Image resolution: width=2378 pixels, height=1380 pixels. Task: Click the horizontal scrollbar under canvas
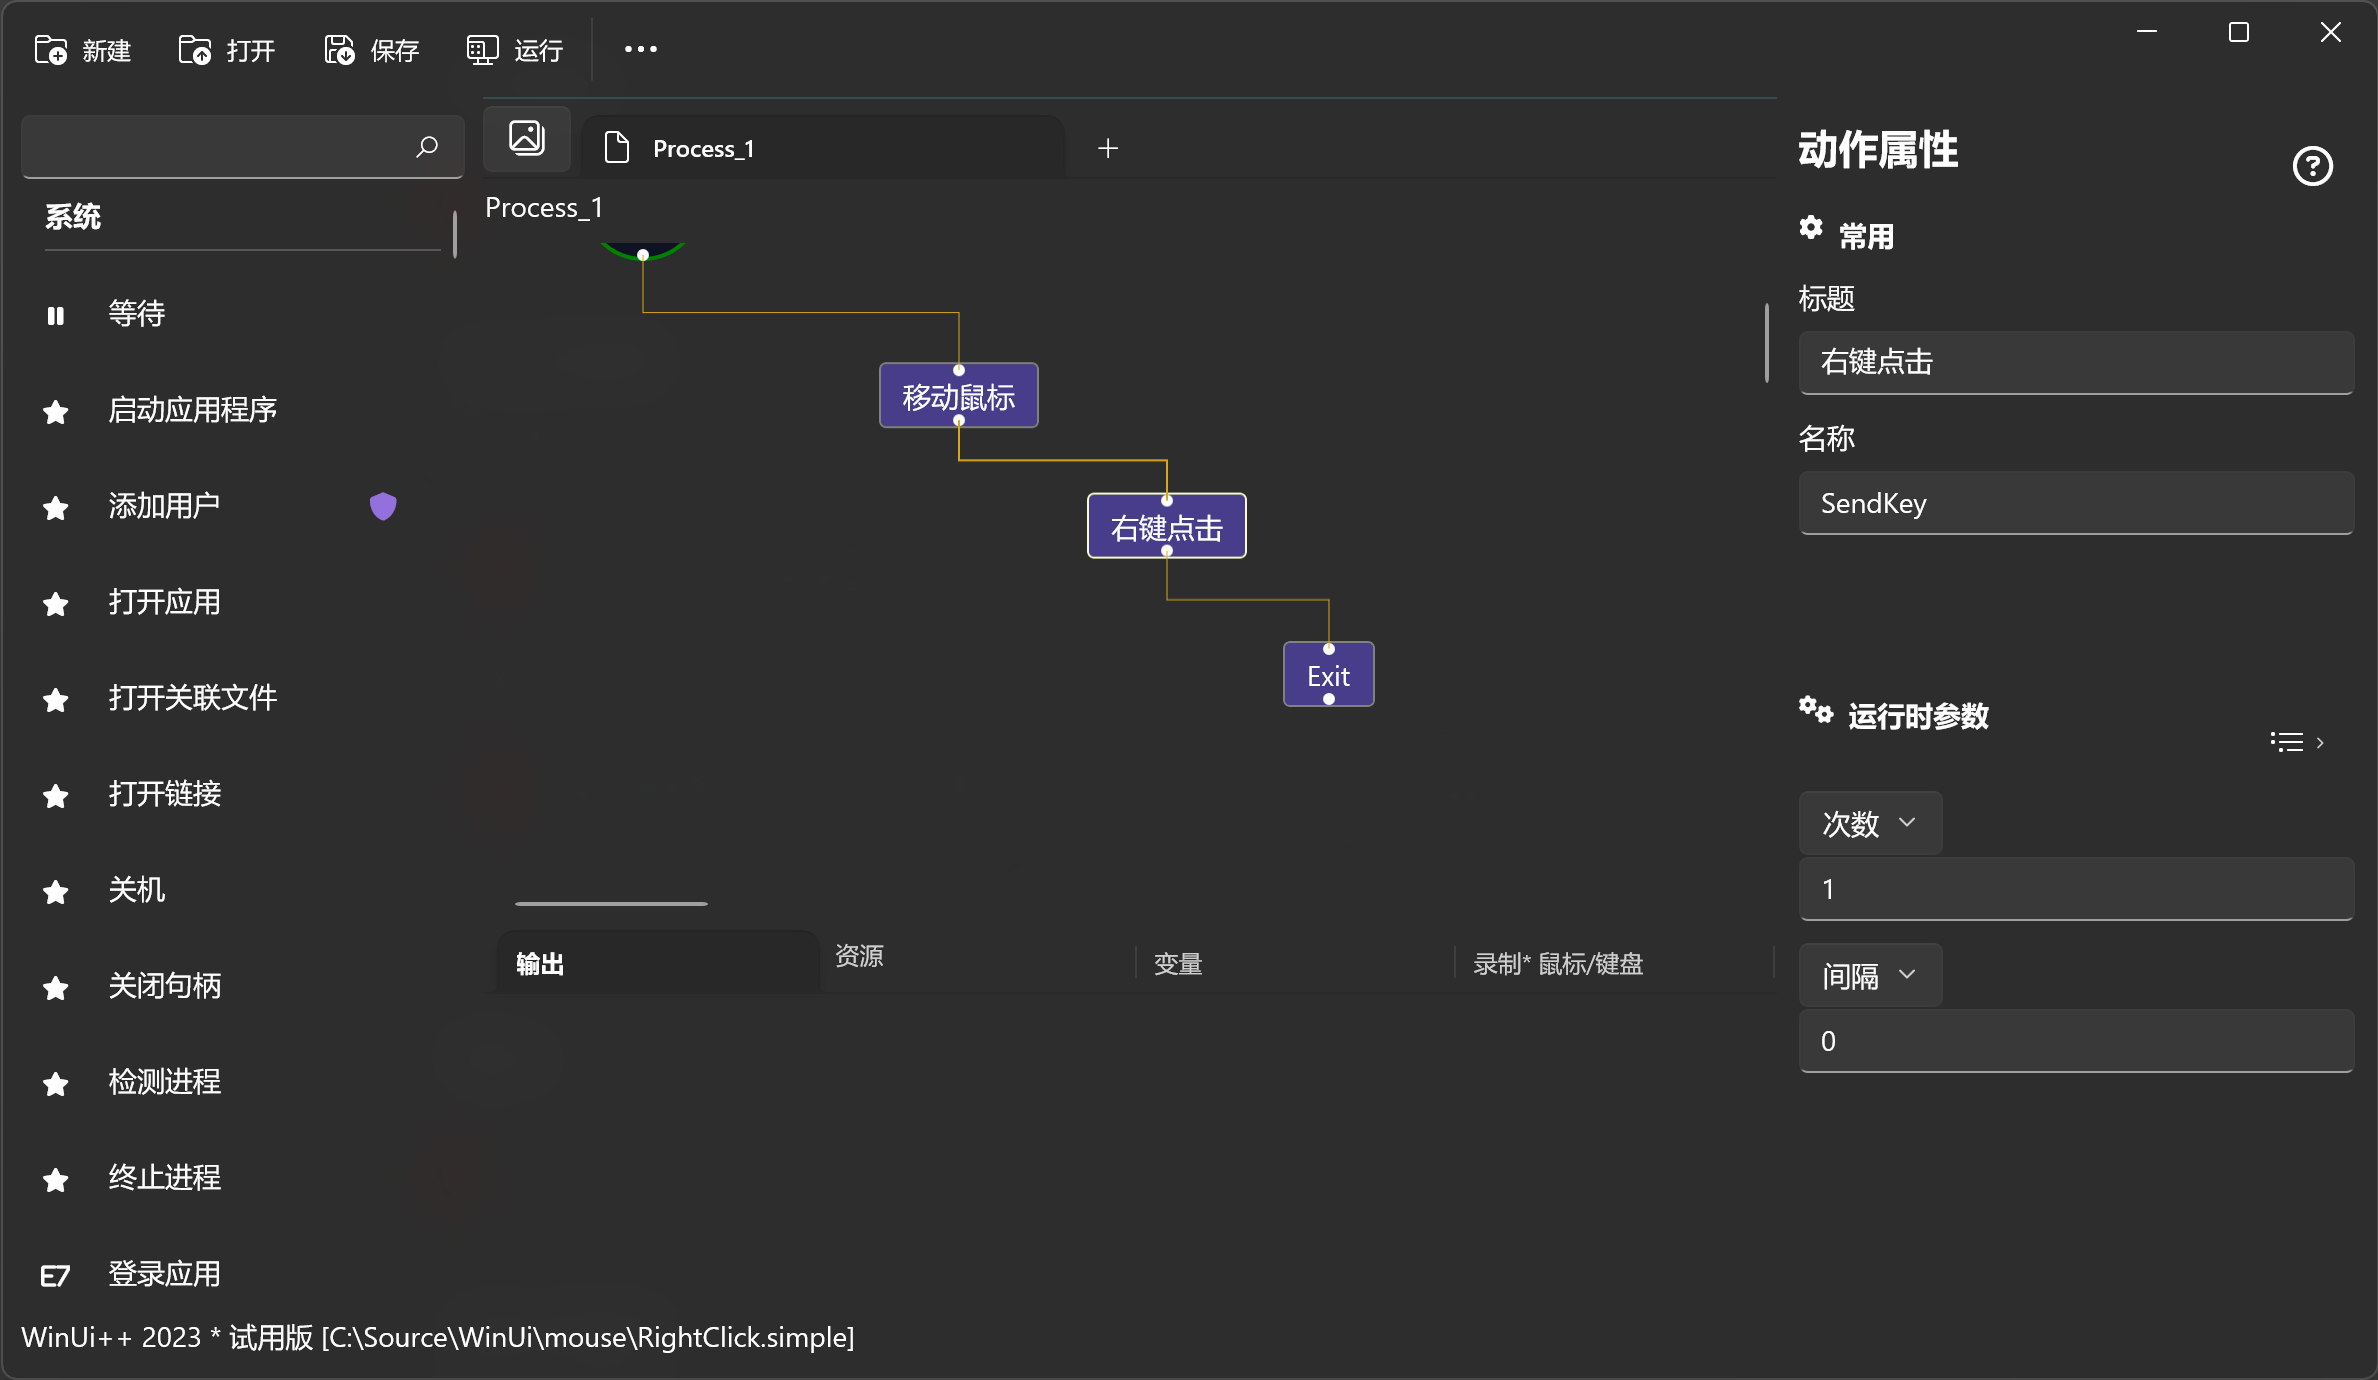coord(611,903)
